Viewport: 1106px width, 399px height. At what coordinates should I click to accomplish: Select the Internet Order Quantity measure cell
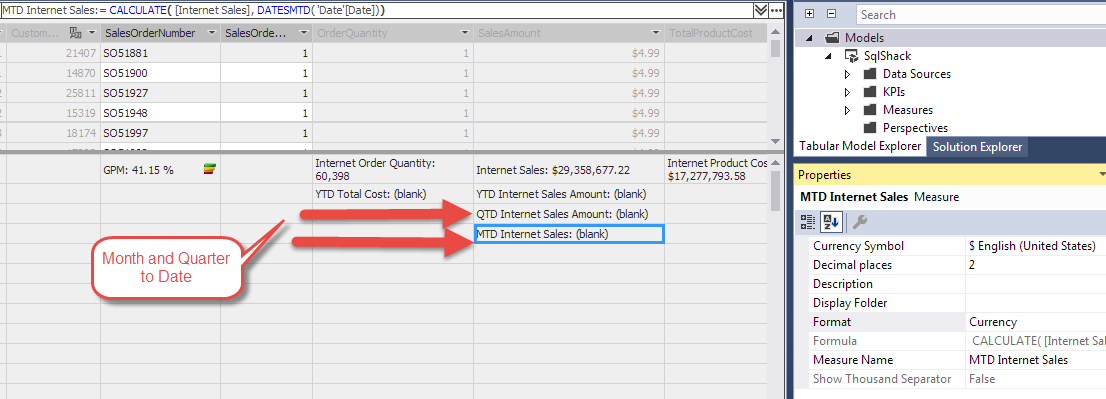point(393,169)
